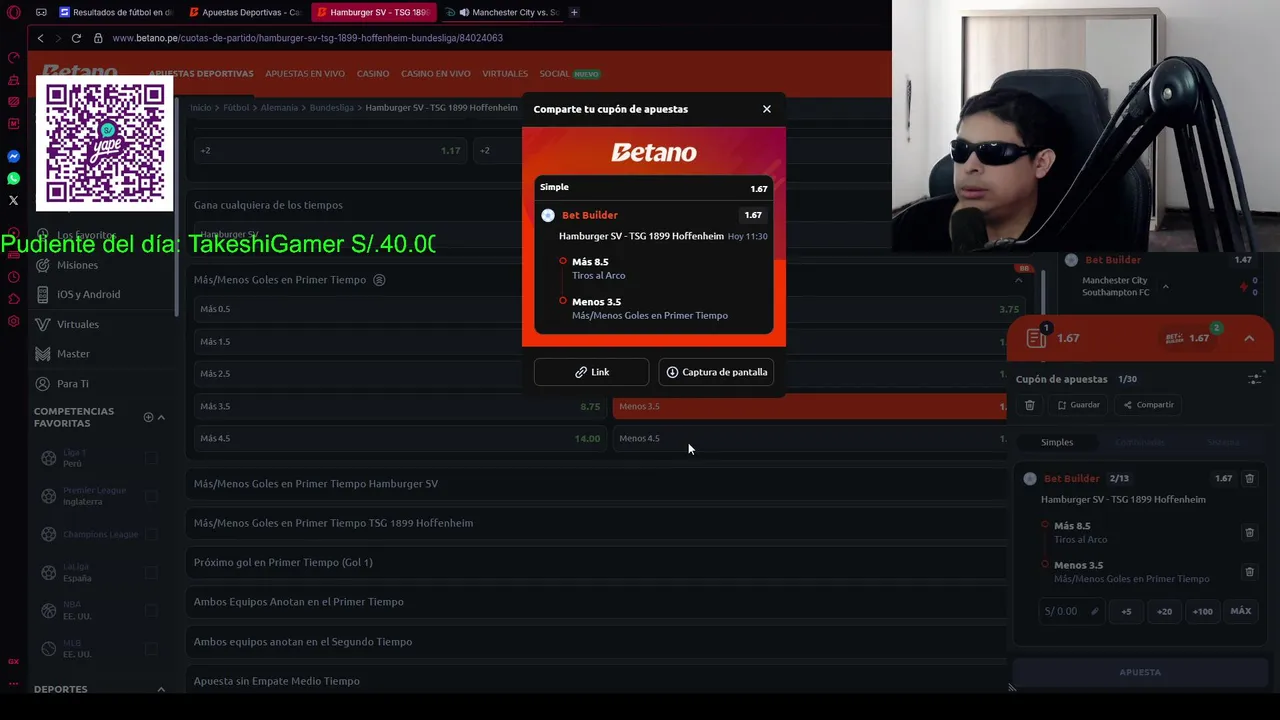Screen dimensions: 1280x720
Task: Tick the Premier League Inglaterra checkbox
Action: 151,496
